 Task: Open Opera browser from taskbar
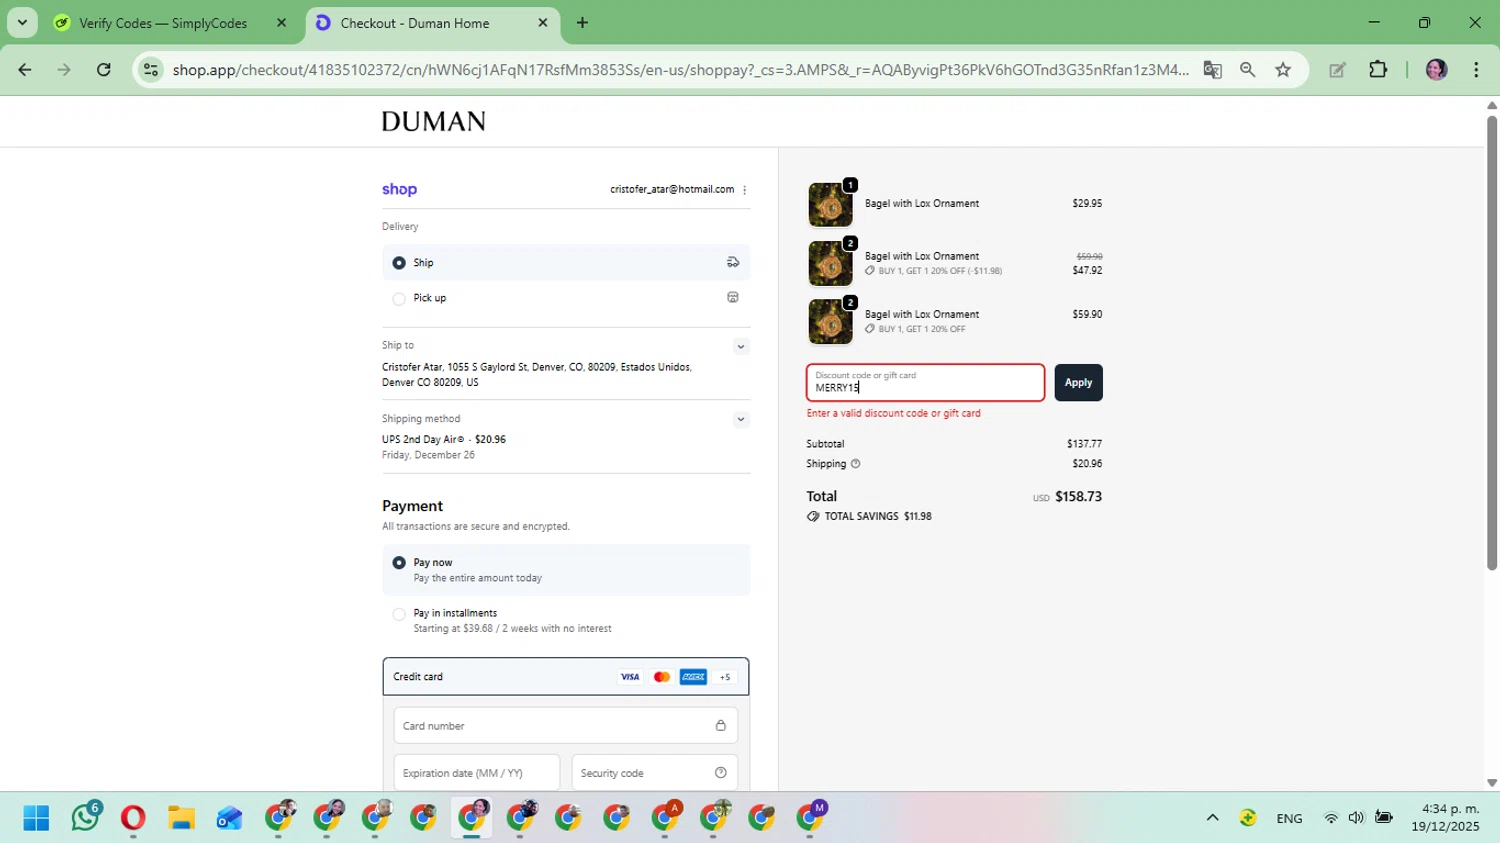pyautogui.click(x=133, y=818)
